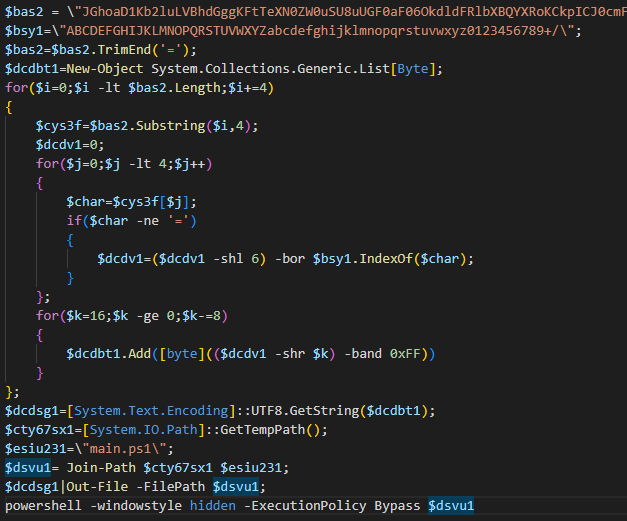
Task: Click the base64 string starting with JGhoaD1Kb2lu
Action: [x=354, y=12]
